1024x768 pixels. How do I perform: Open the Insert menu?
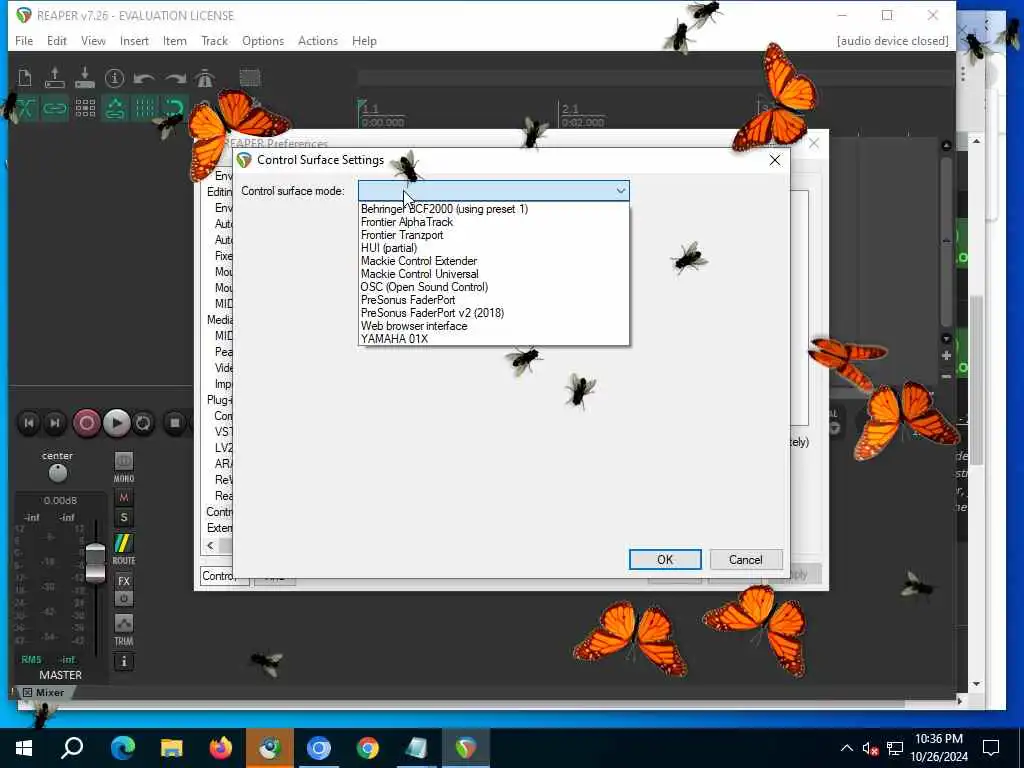click(134, 40)
